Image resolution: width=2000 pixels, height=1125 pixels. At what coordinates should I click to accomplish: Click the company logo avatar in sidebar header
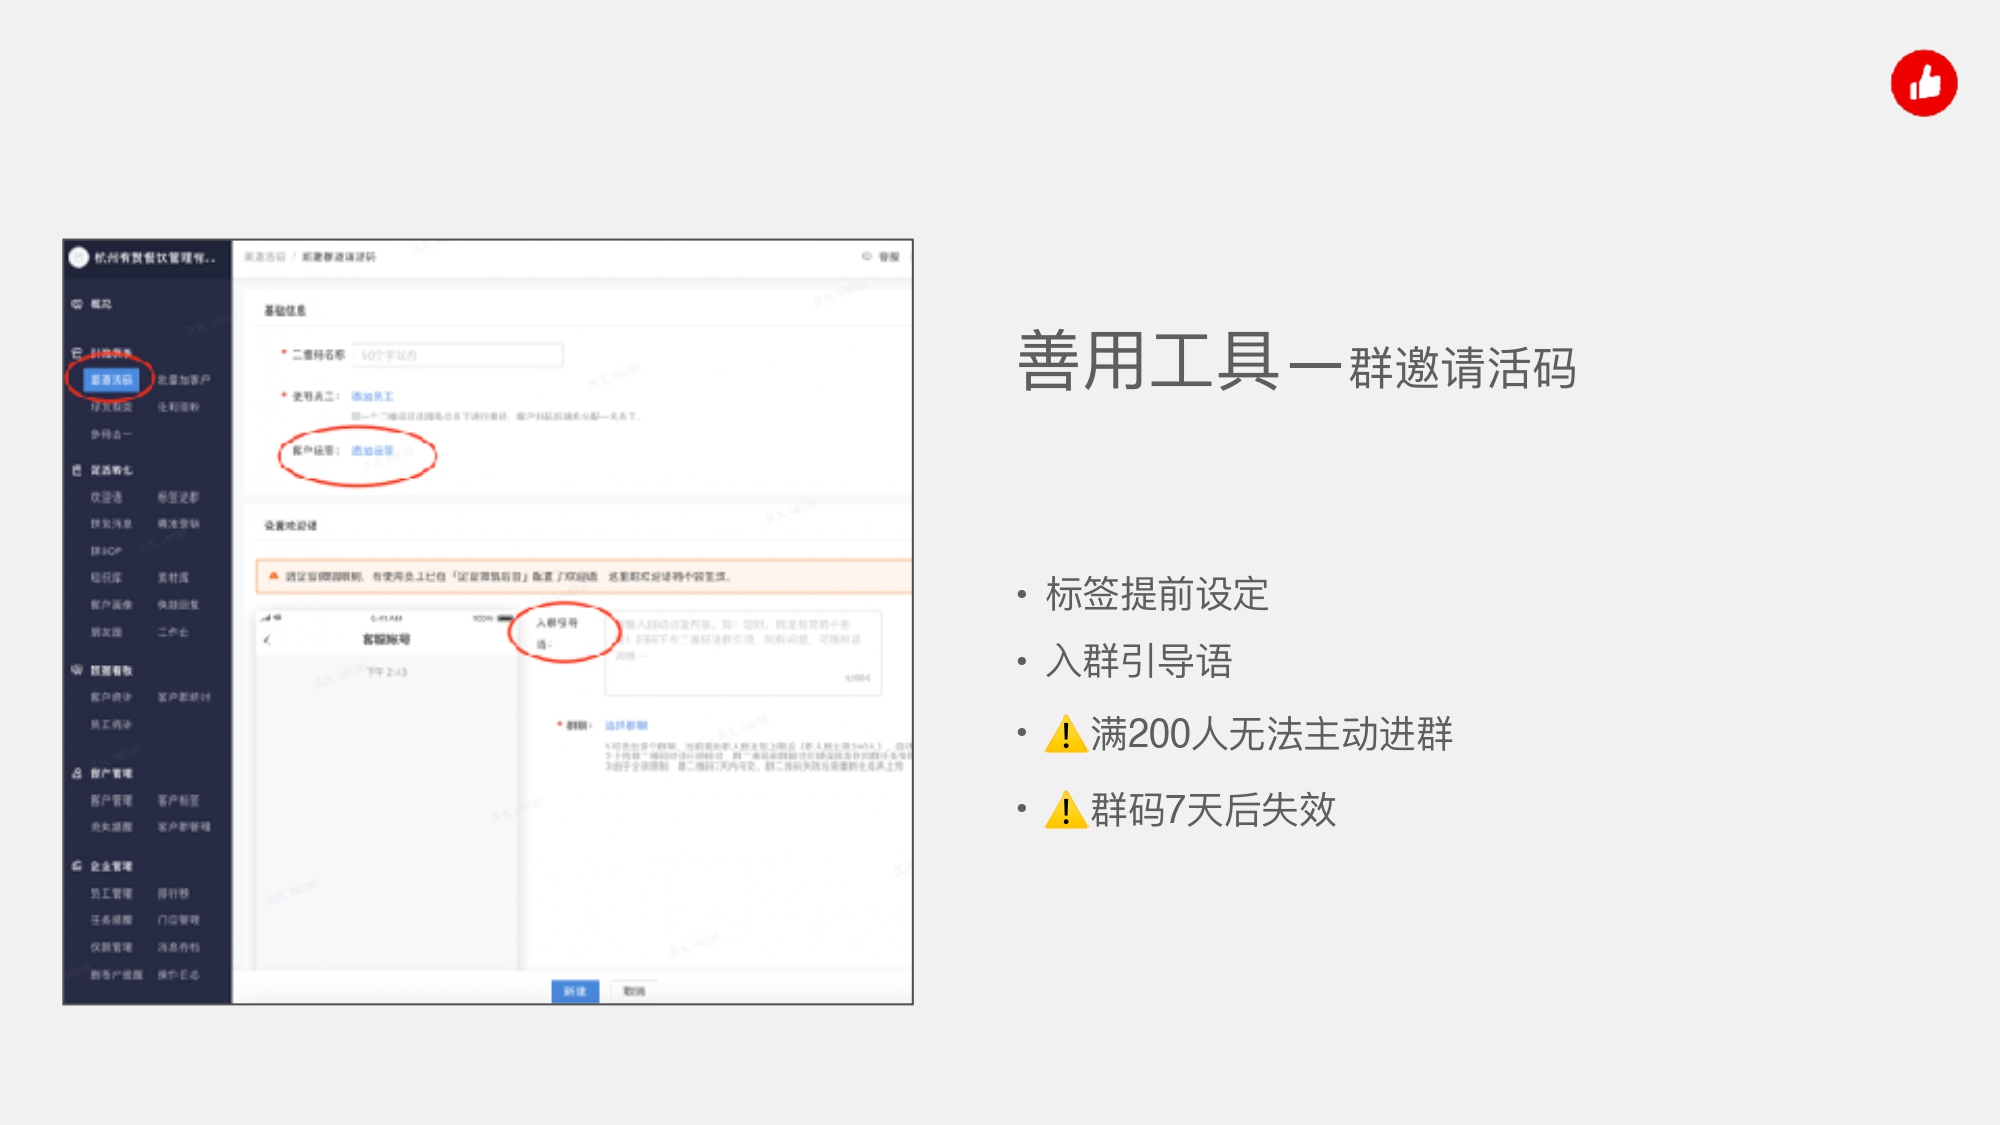(x=79, y=257)
